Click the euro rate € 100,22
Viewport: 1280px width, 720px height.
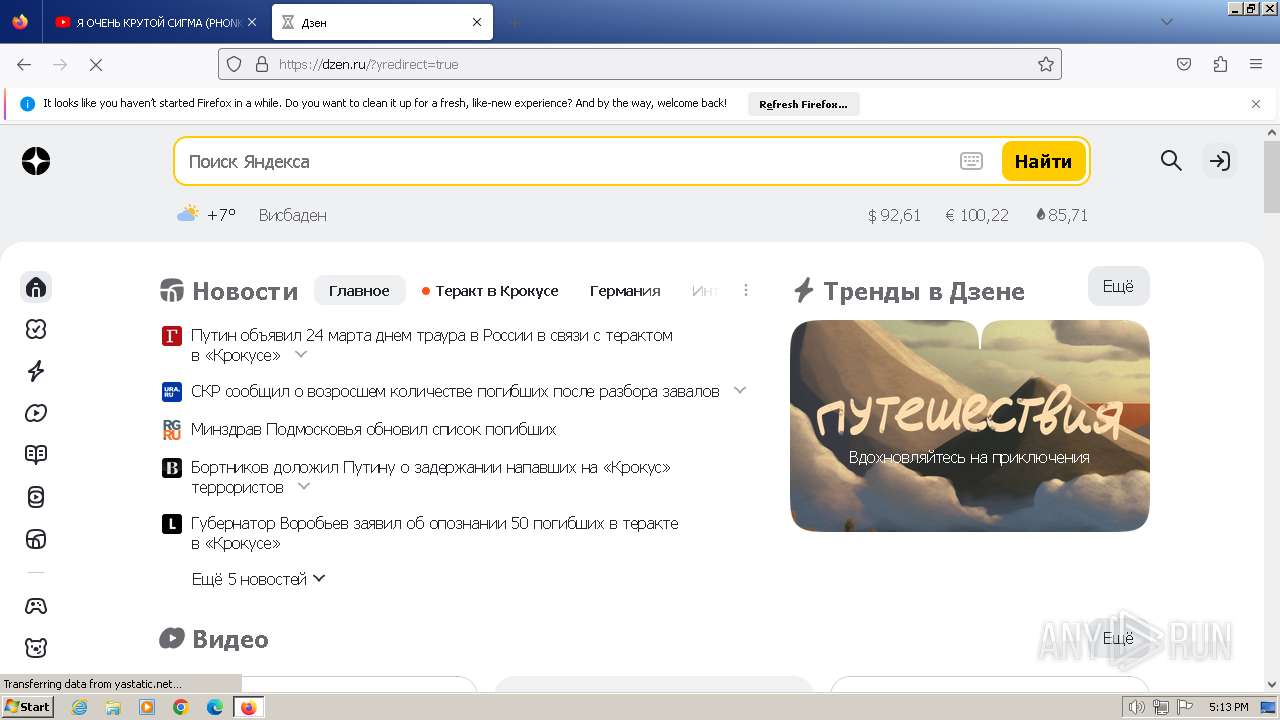977,215
